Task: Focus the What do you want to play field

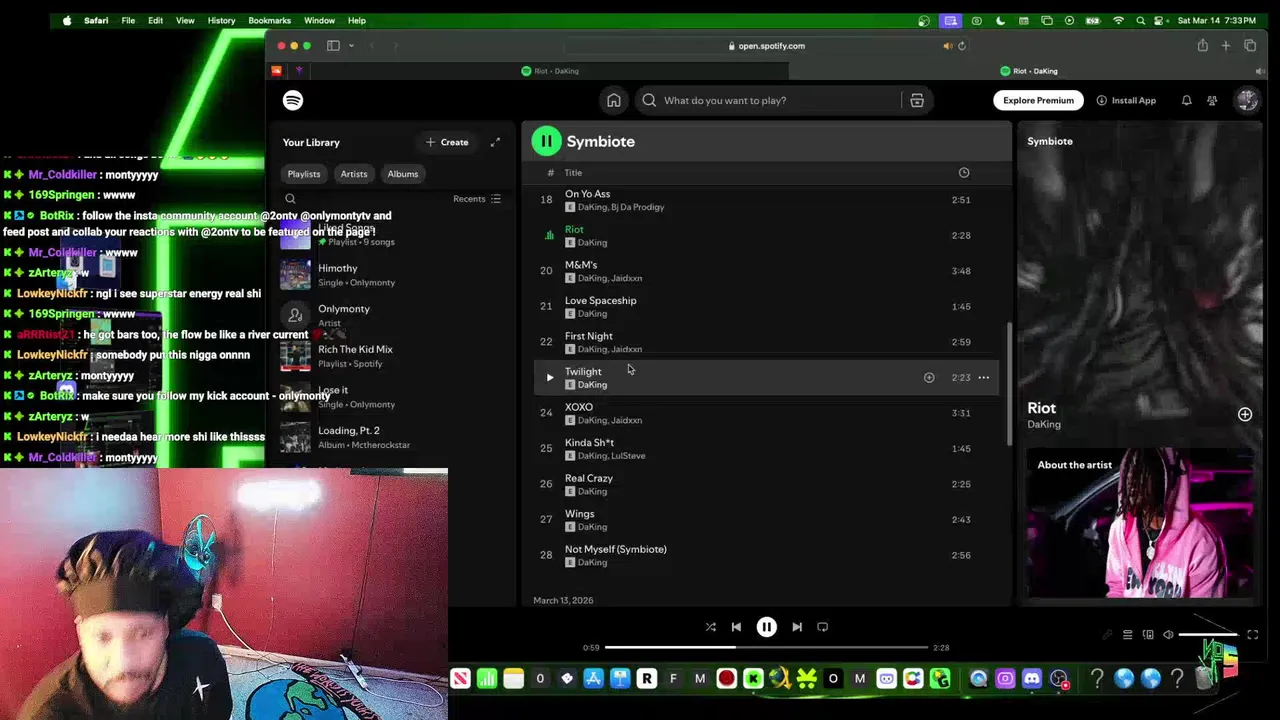Action: point(768,100)
